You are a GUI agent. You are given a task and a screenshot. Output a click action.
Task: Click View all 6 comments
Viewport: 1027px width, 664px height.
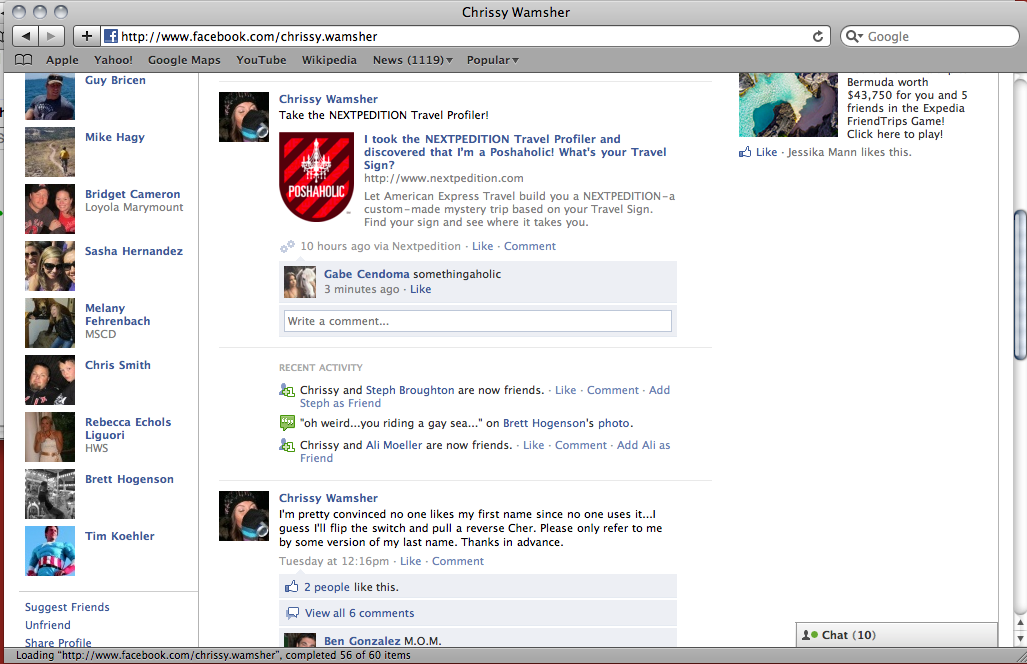click(x=359, y=613)
